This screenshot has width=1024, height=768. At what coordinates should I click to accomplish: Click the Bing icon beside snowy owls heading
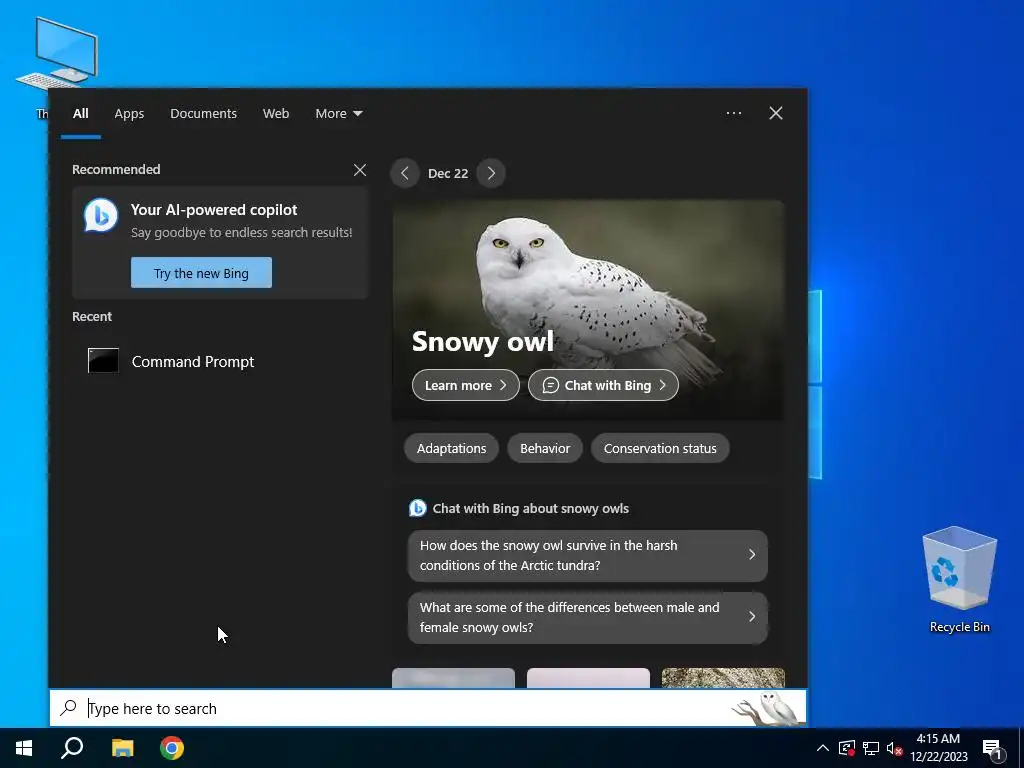coord(417,508)
